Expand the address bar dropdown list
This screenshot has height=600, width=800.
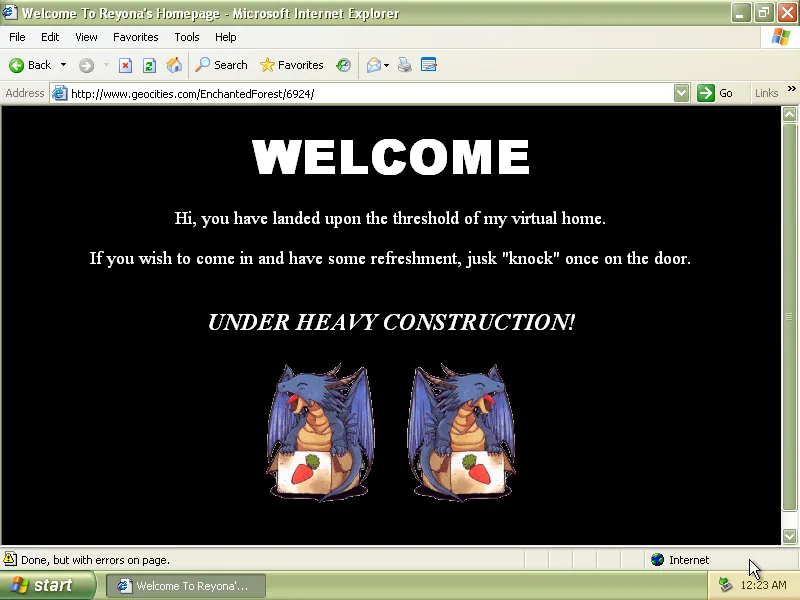coord(681,93)
